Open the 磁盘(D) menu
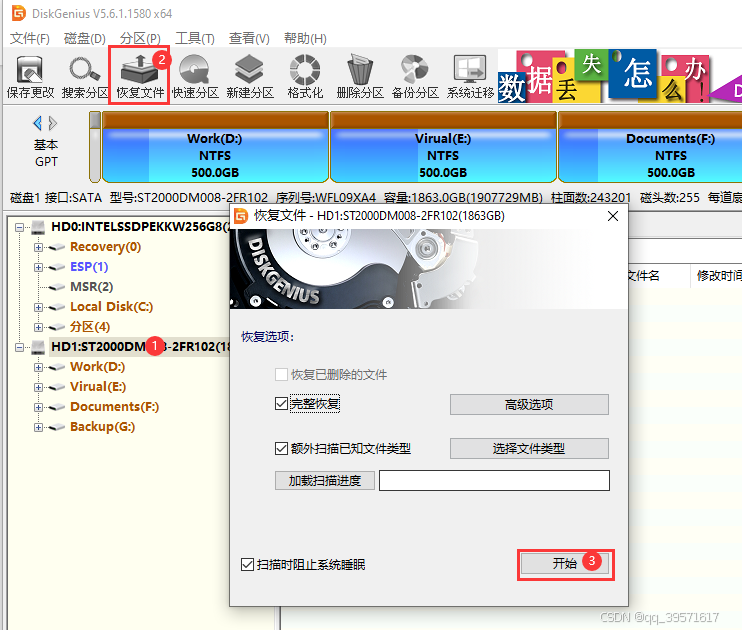The image size is (742, 630). (85, 38)
